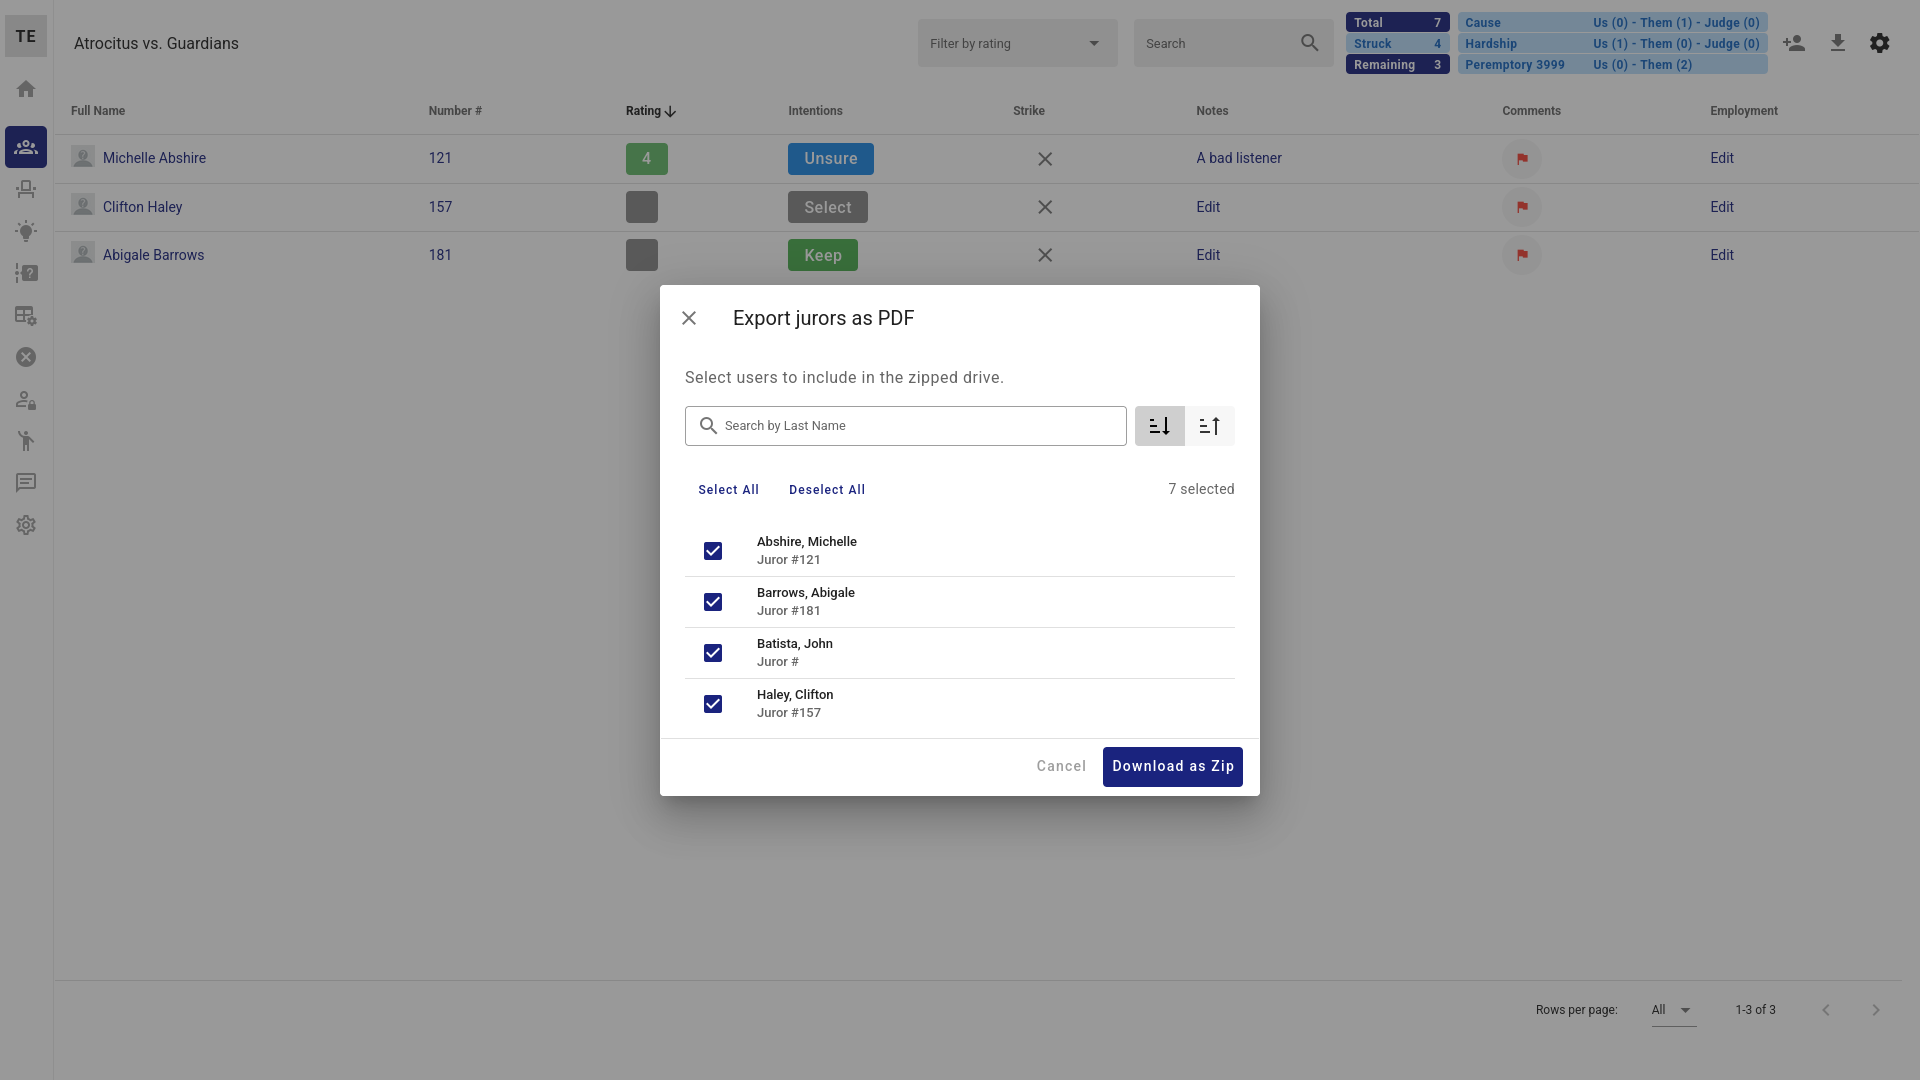1920x1080 pixels.
Task: Click the Number # column header
Action: coord(455,111)
